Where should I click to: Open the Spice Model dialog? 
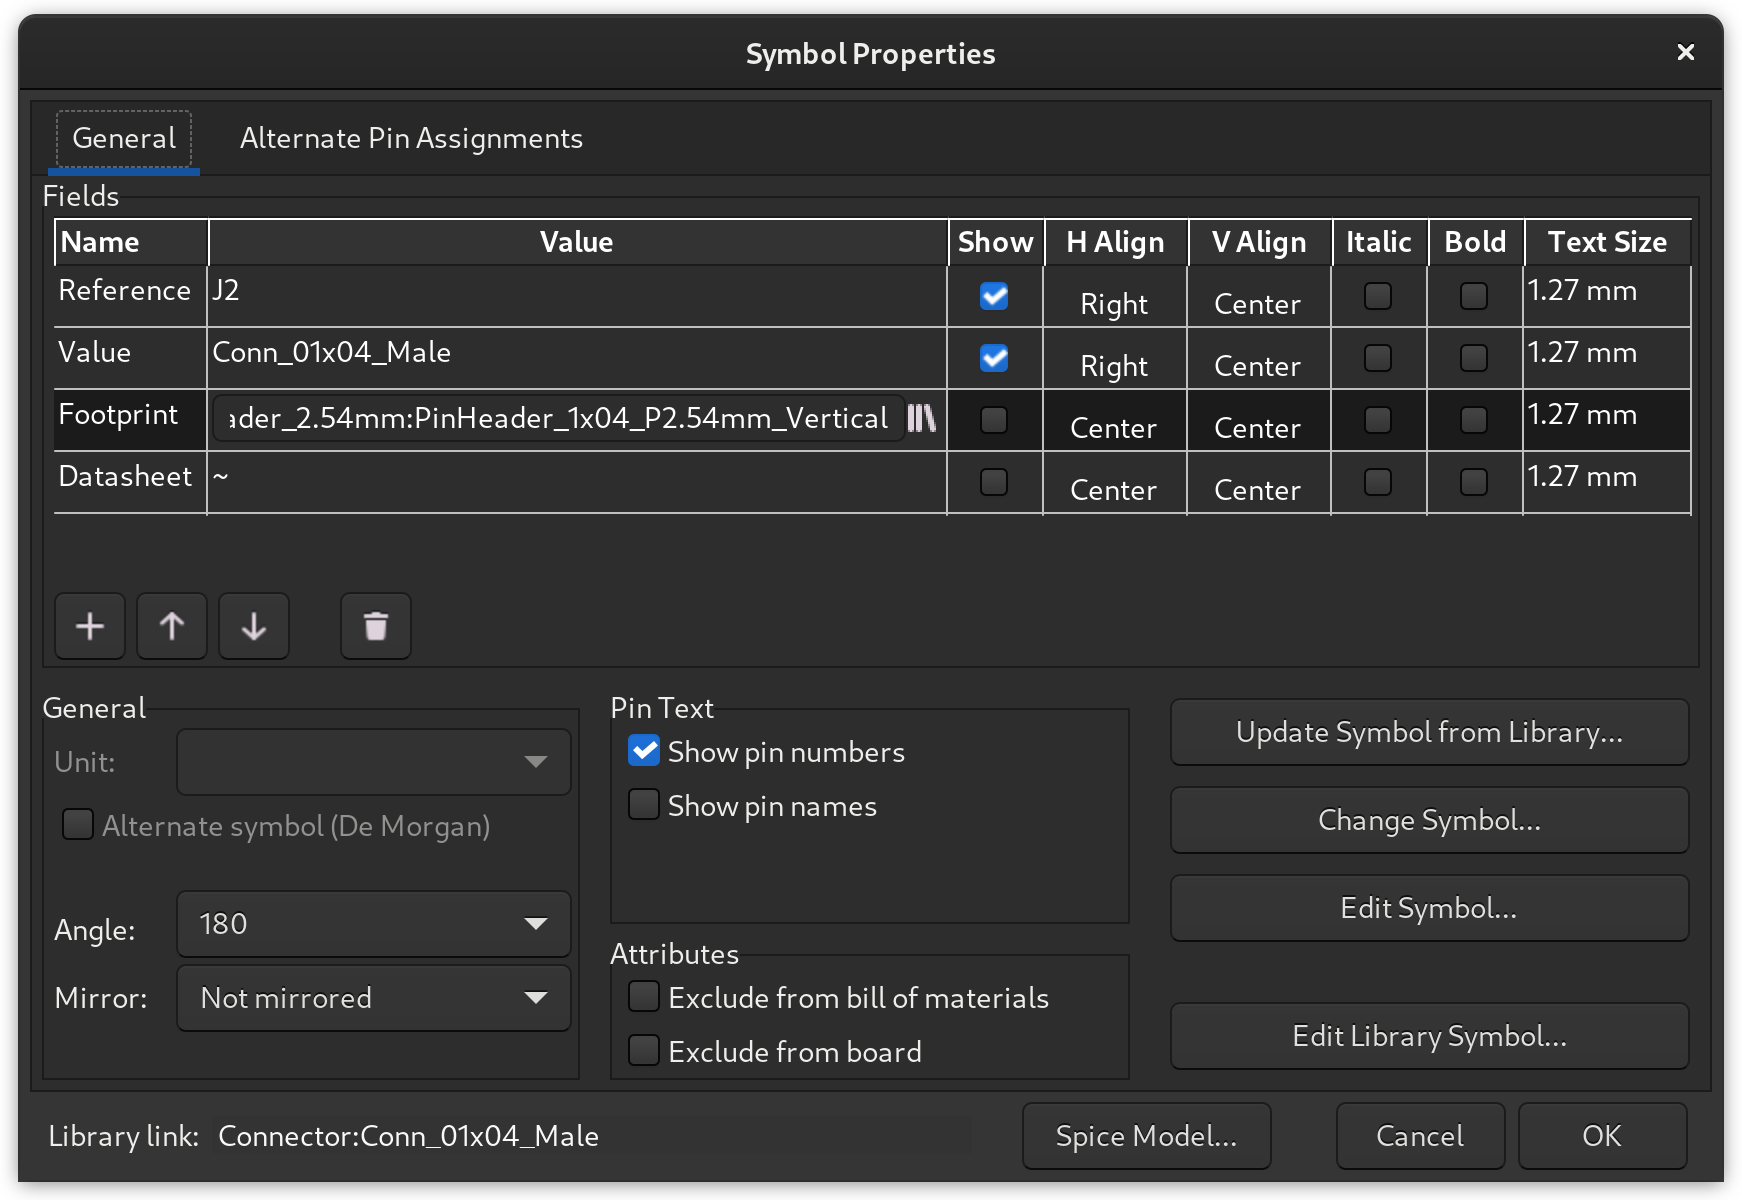(x=1146, y=1136)
